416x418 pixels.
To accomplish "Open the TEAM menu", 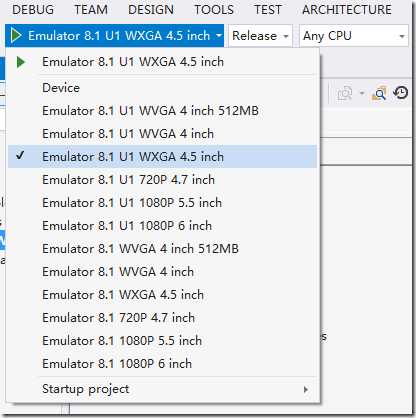I will tap(91, 10).
